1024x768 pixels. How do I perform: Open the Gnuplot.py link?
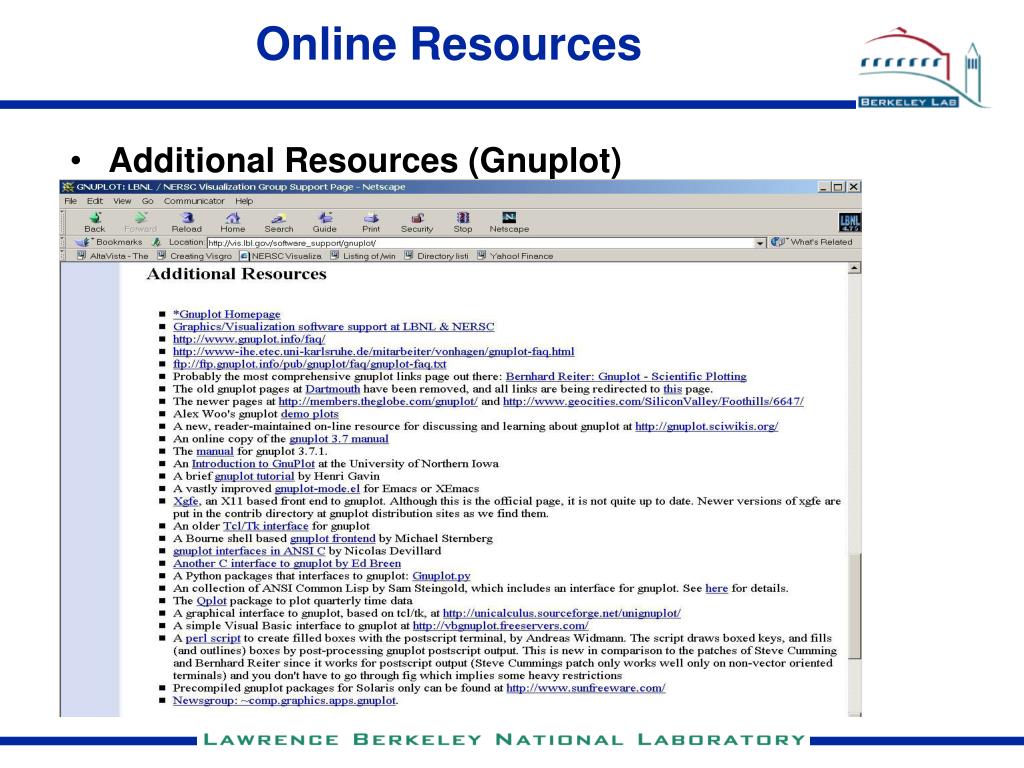tap(441, 576)
